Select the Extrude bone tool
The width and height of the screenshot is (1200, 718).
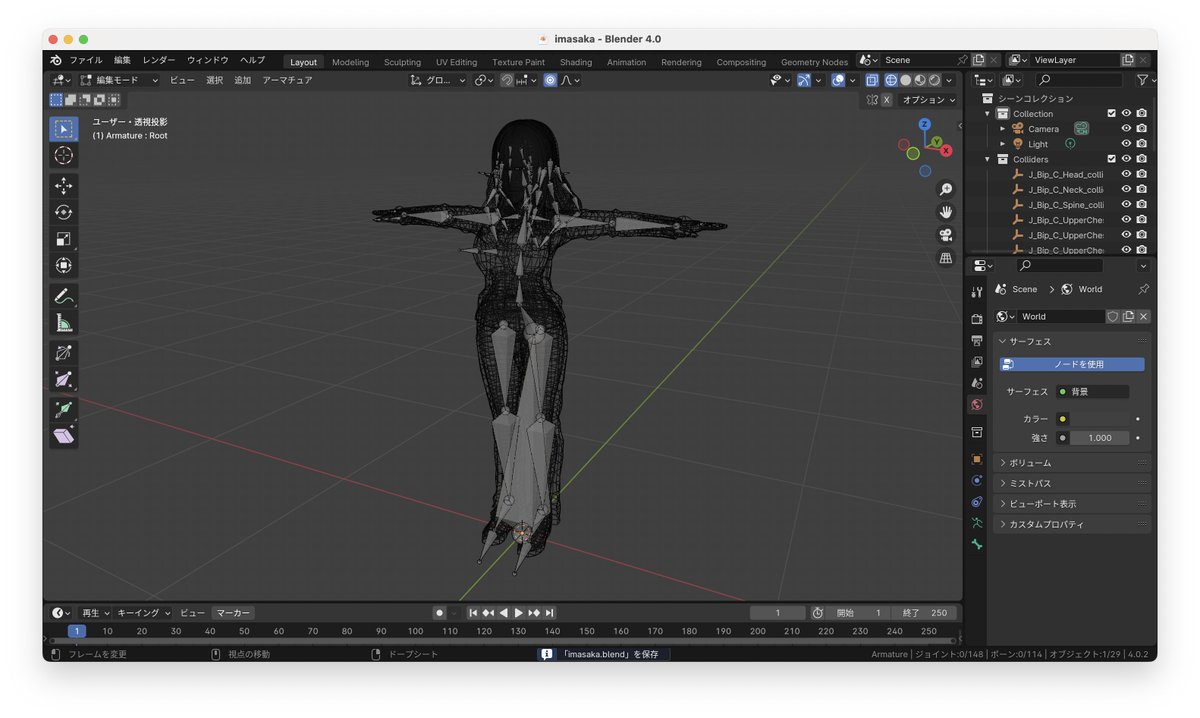tap(64, 409)
